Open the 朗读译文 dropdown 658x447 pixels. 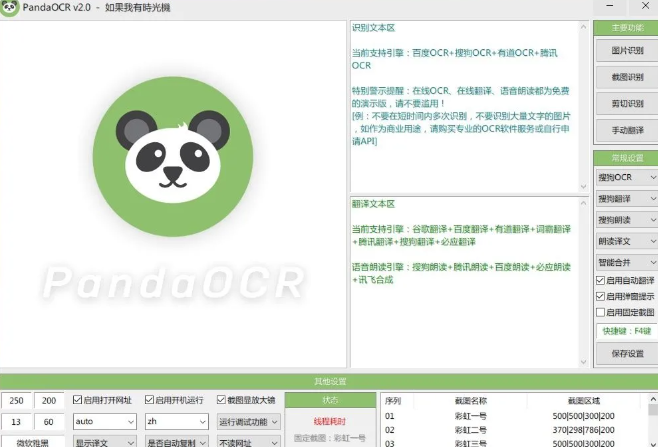point(627,241)
